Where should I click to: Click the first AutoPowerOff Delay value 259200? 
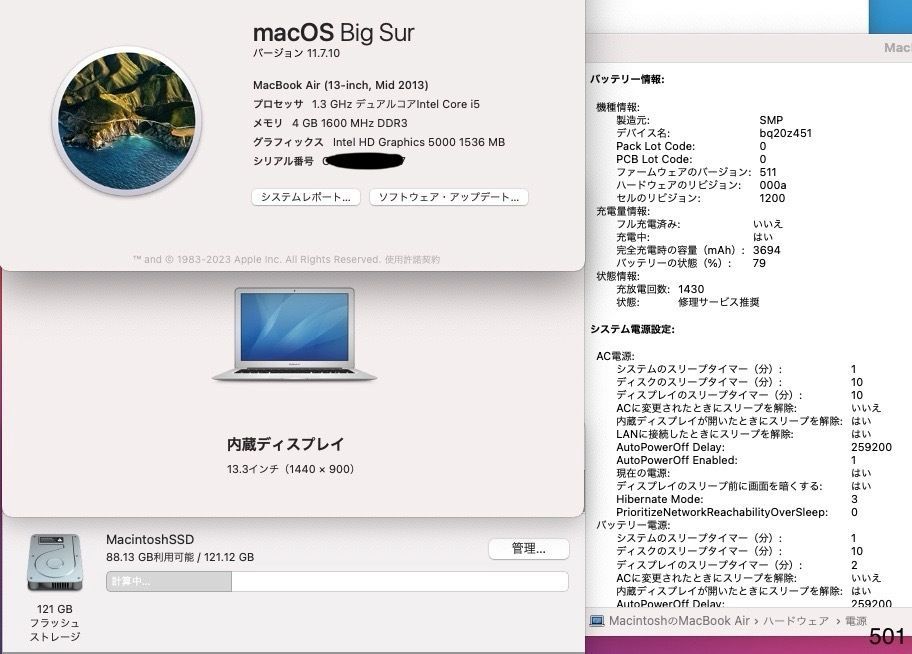[871, 447]
